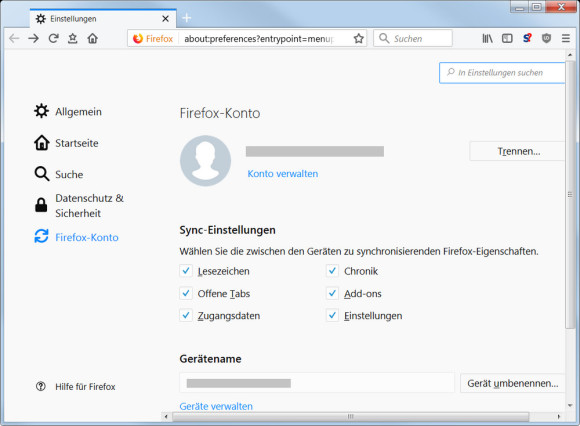Viewport: 580px width, 426px height.
Task: Reload the page with the refresh icon
Action: point(53,38)
